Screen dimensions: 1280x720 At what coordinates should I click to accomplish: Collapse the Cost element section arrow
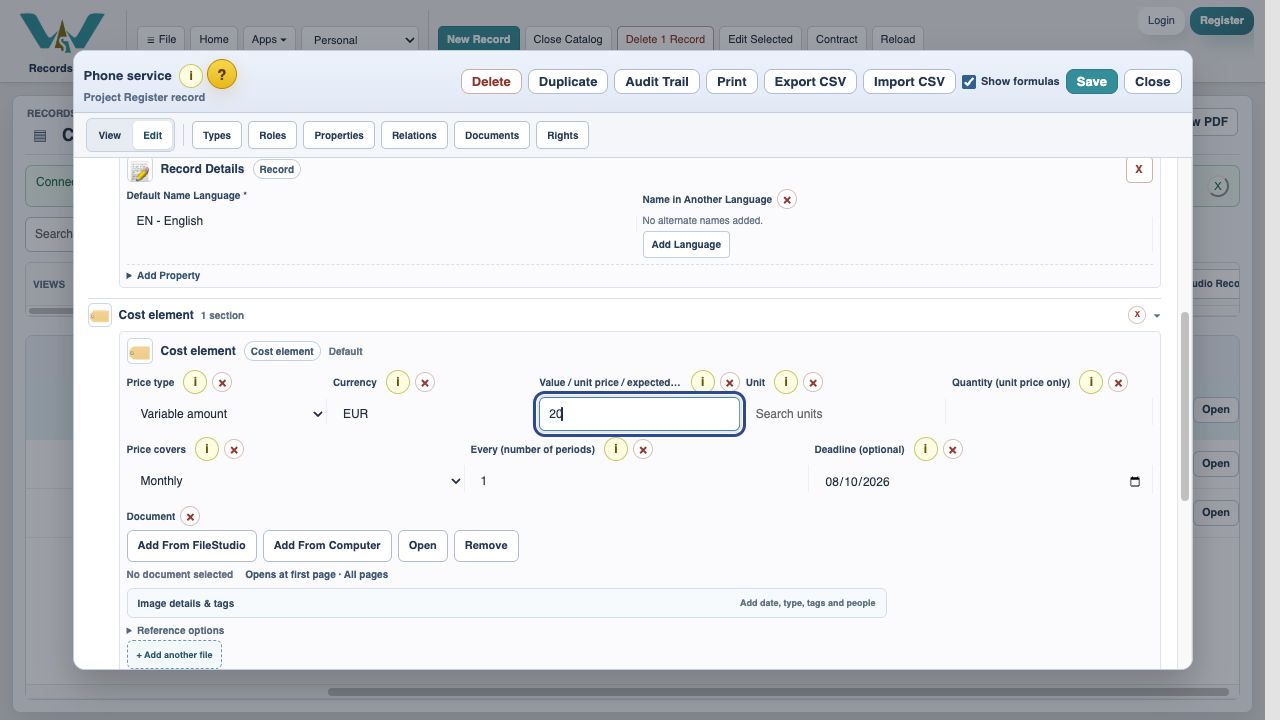(x=1157, y=316)
